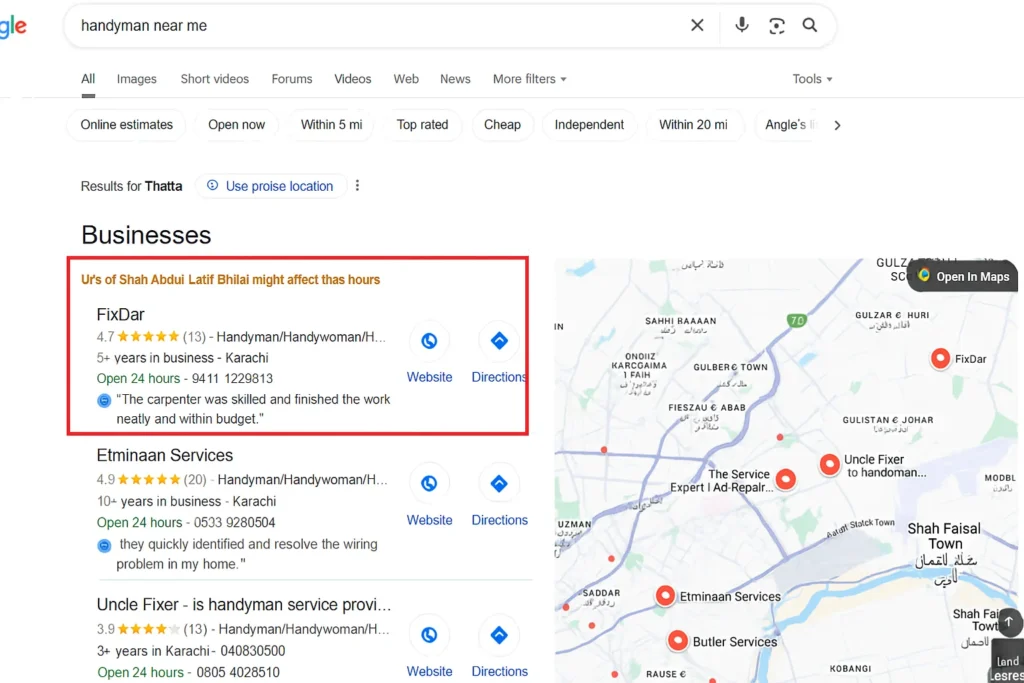1024x683 pixels.
Task: Get directions to Etminaan Services icon
Action: pos(499,483)
